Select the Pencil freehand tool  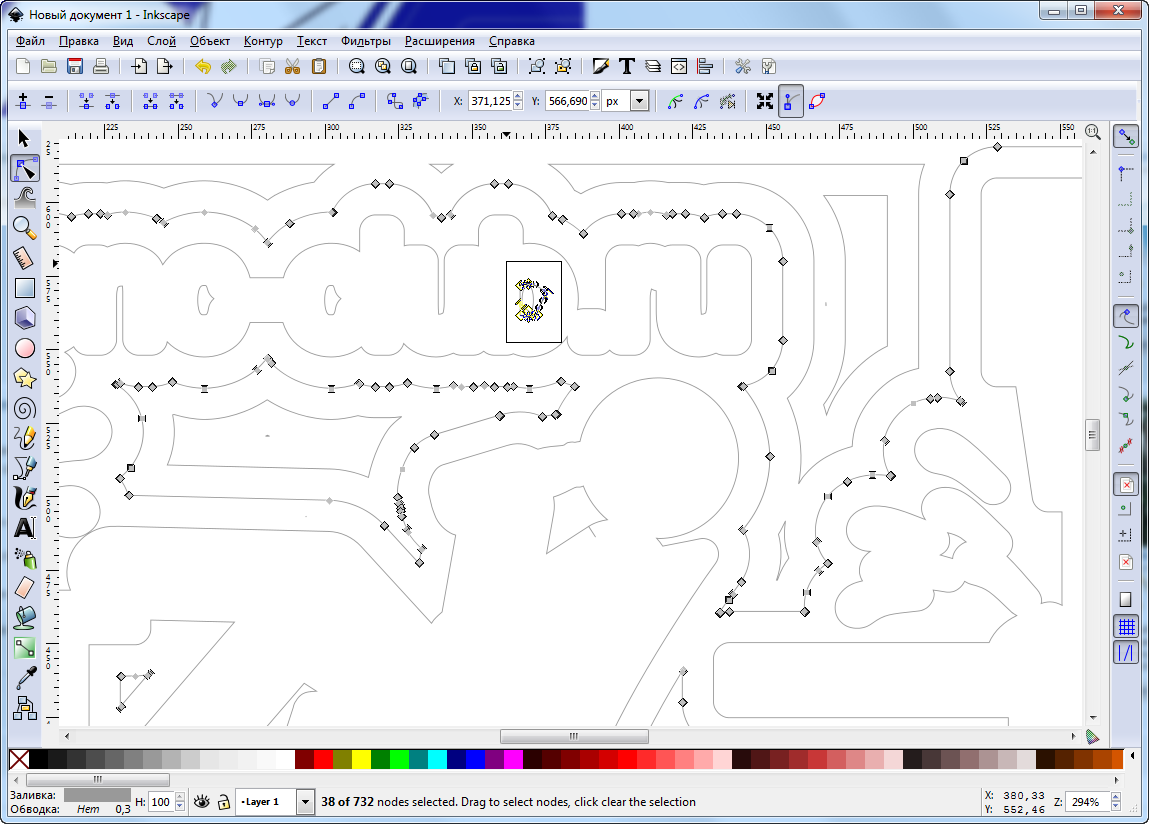coord(24,438)
